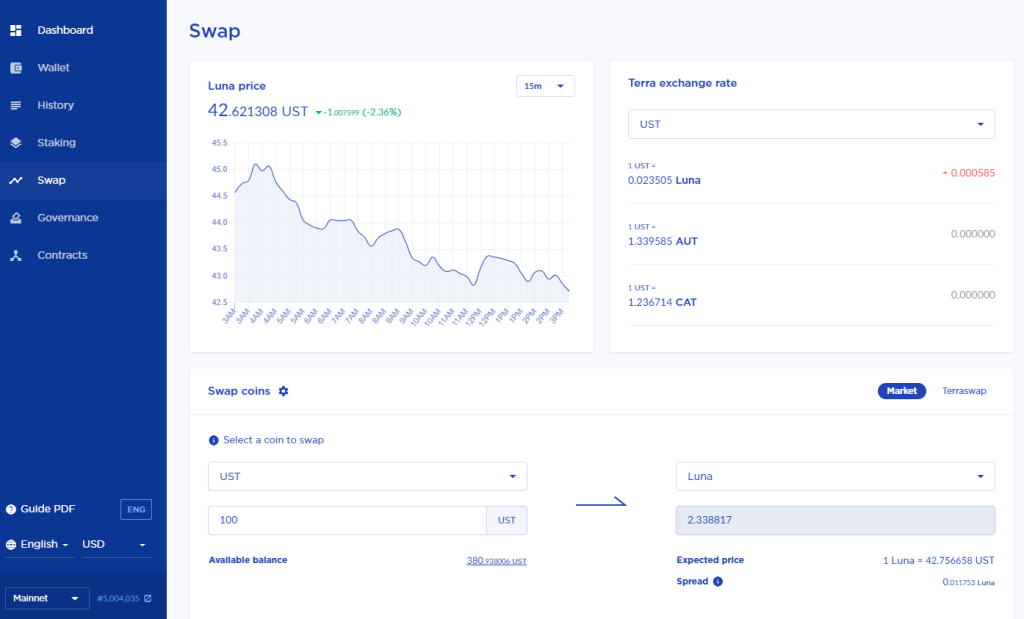Expand the Terra exchange rate UST dropdown
The width and height of the screenshot is (1024, 619).
tap(811, 124)
